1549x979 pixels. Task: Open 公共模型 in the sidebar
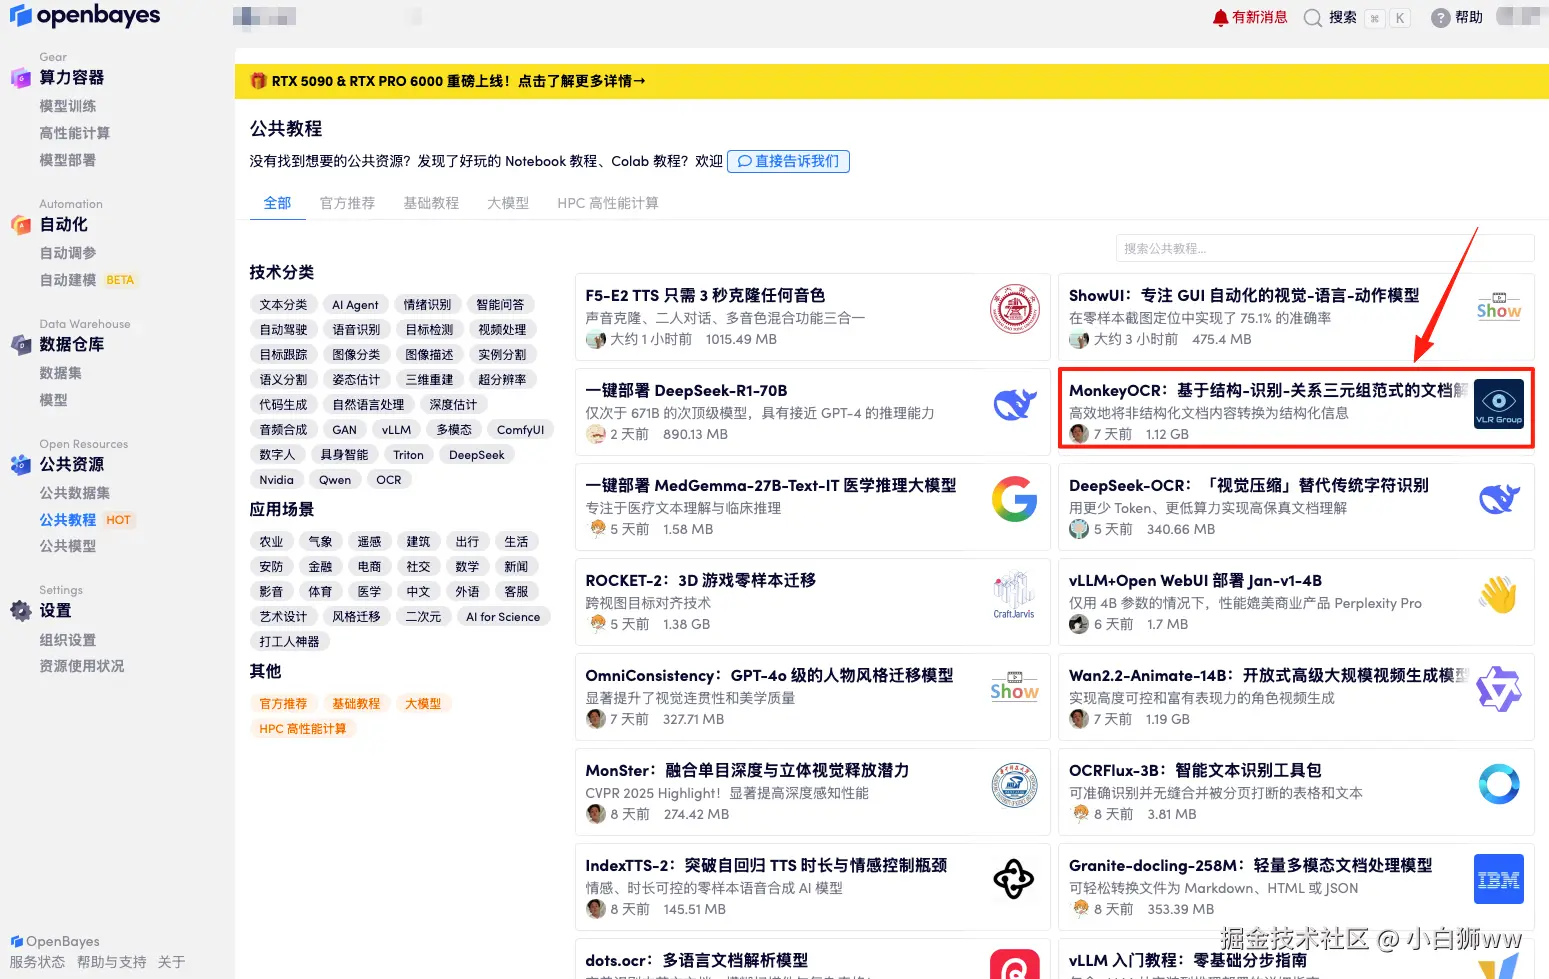click(x=68, y=546)
